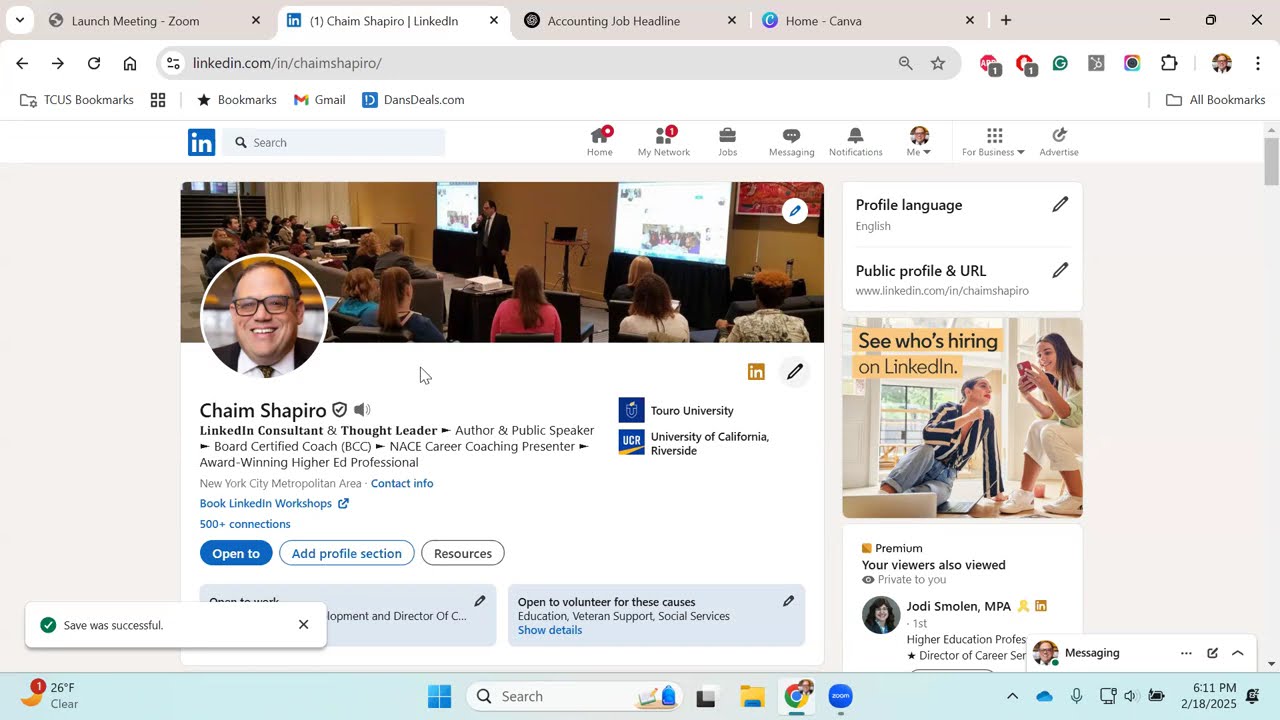
Task: Dismiss Save was successful toast
Action: [x=304, y=625]
